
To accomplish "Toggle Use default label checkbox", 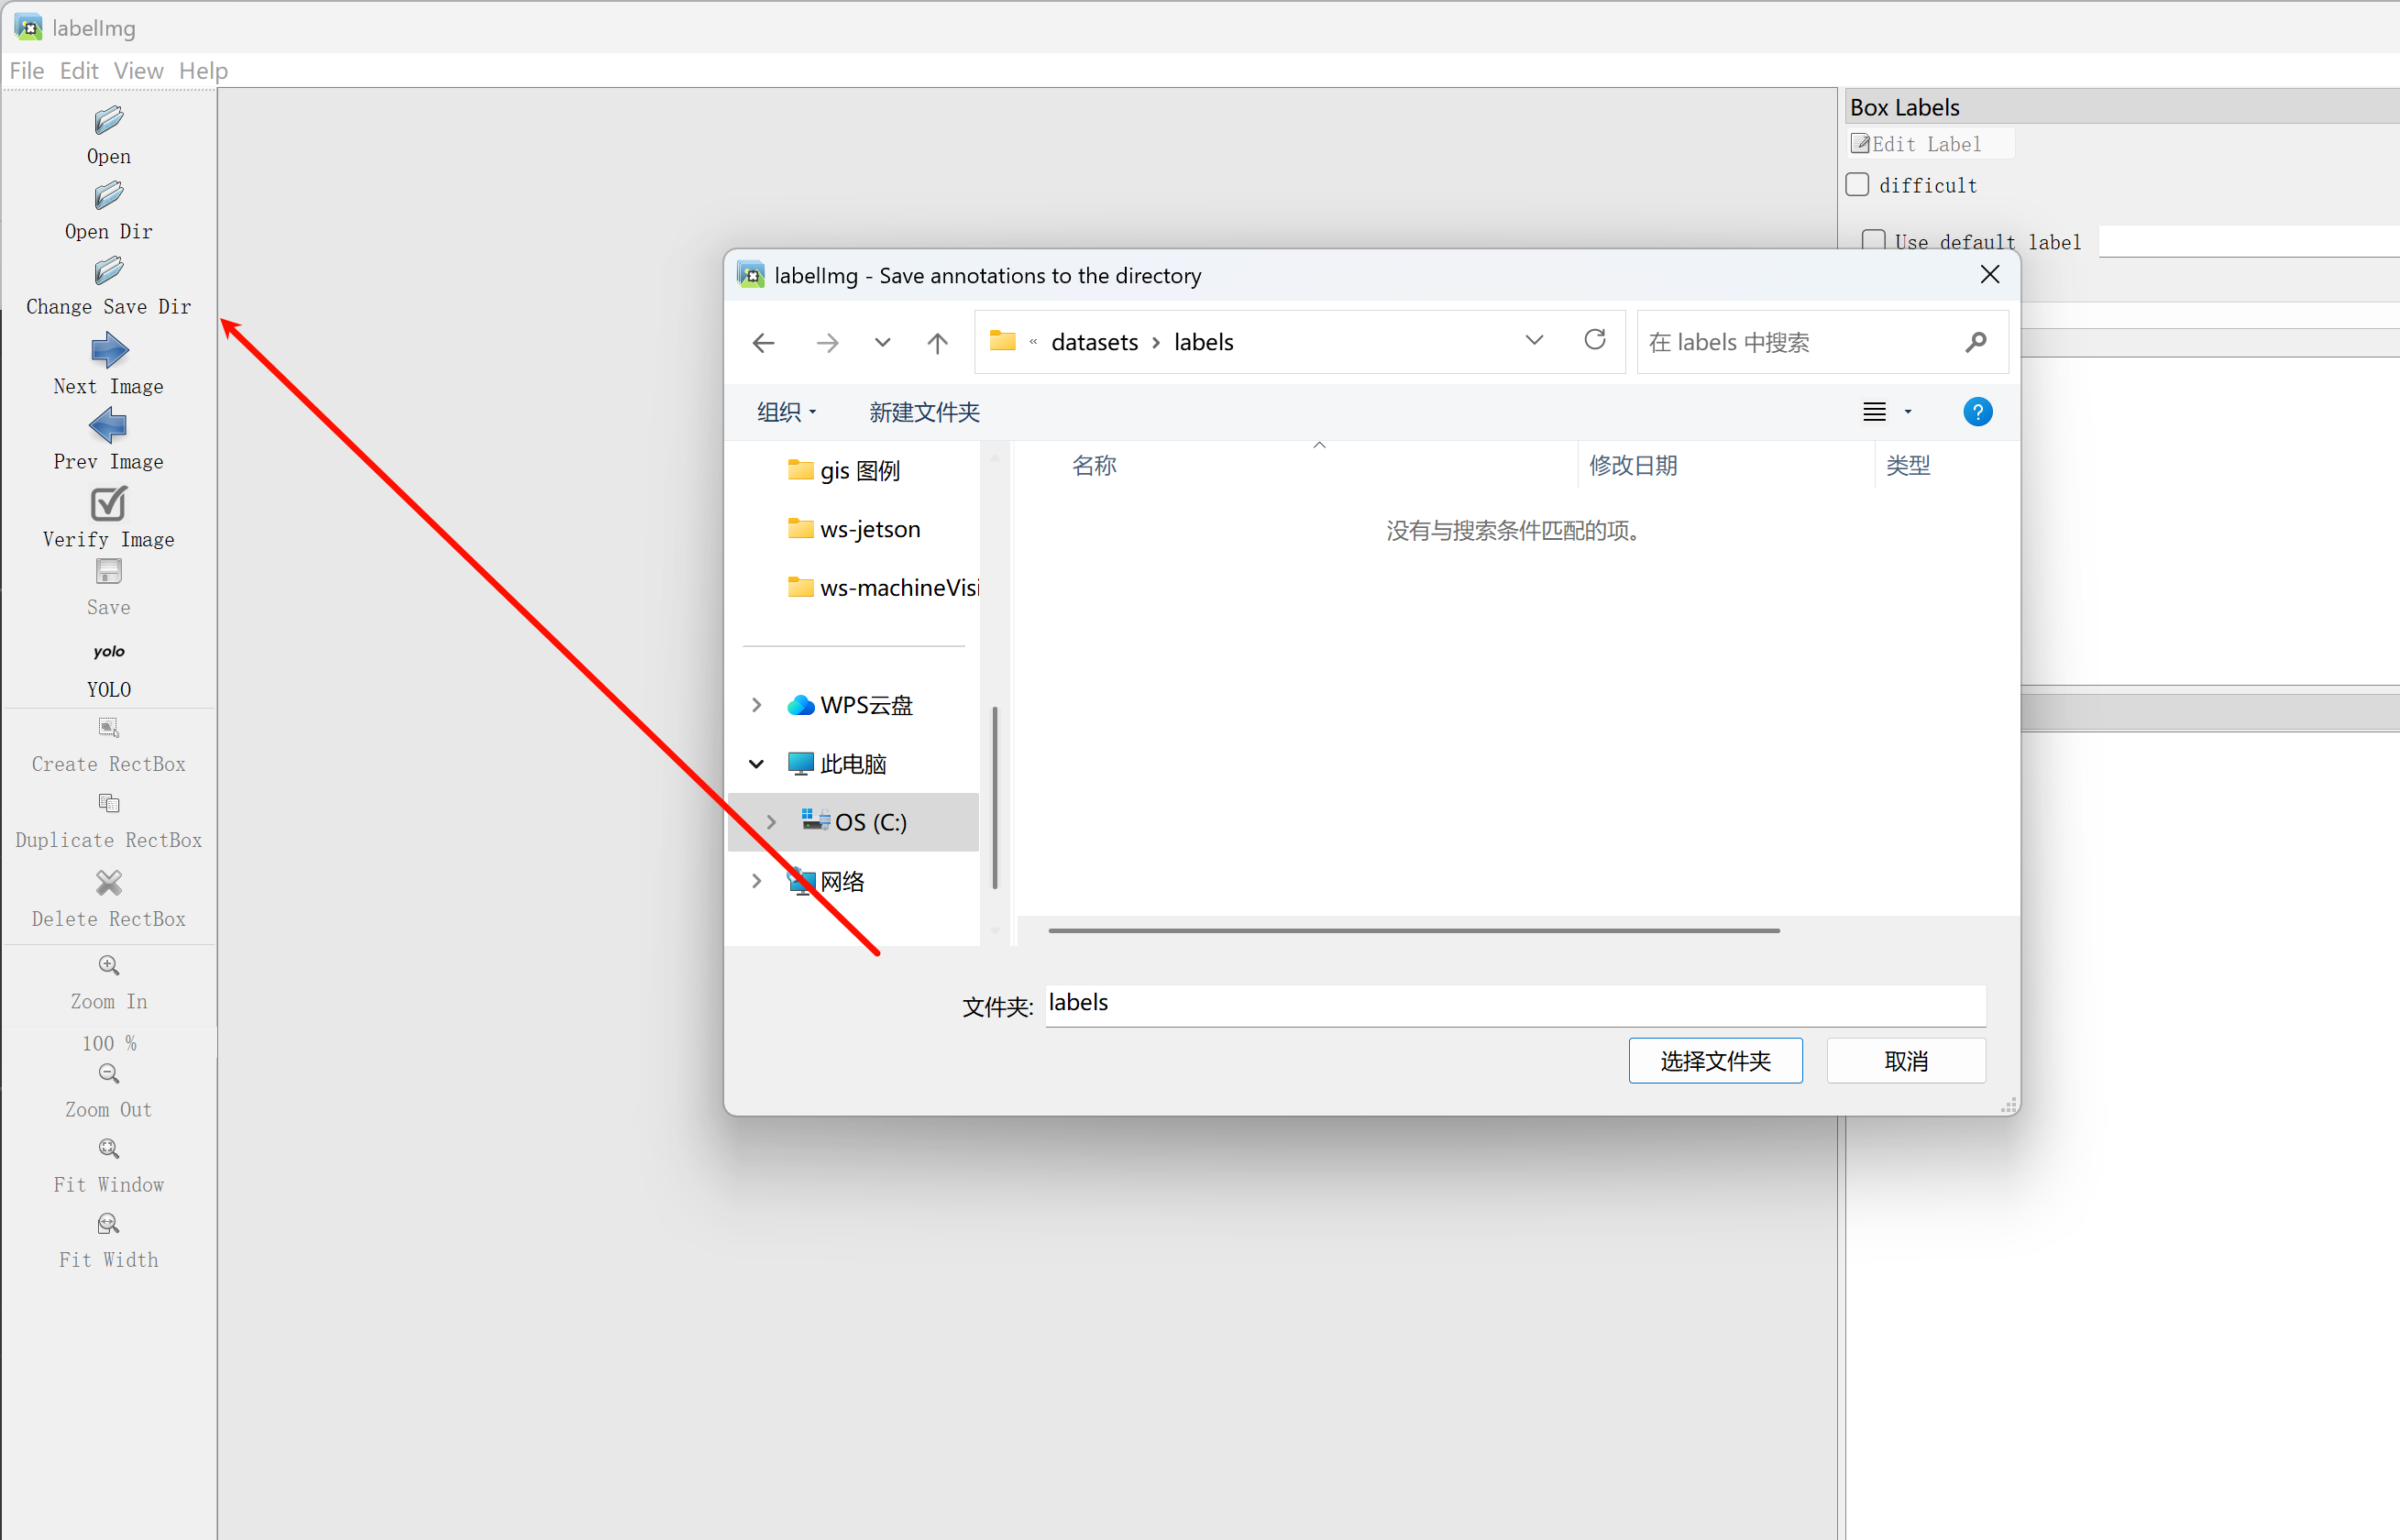I will pyautogui.click(x=1873, y=240).
